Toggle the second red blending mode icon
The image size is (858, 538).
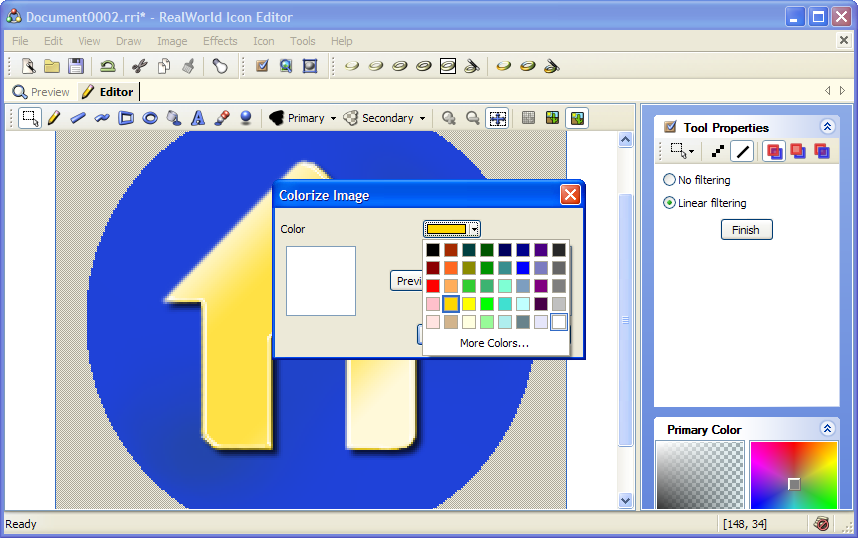pyautogui.click(x=798, y=151)
